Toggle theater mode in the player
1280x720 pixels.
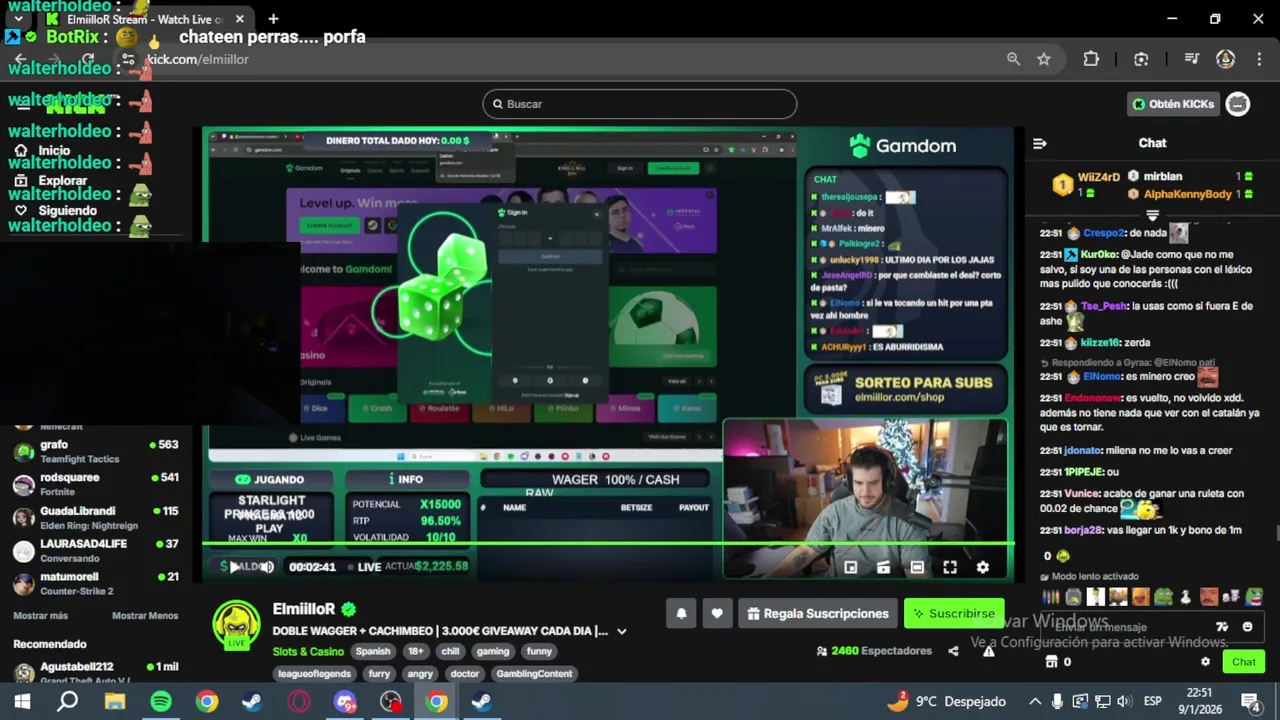click(917, 567)
